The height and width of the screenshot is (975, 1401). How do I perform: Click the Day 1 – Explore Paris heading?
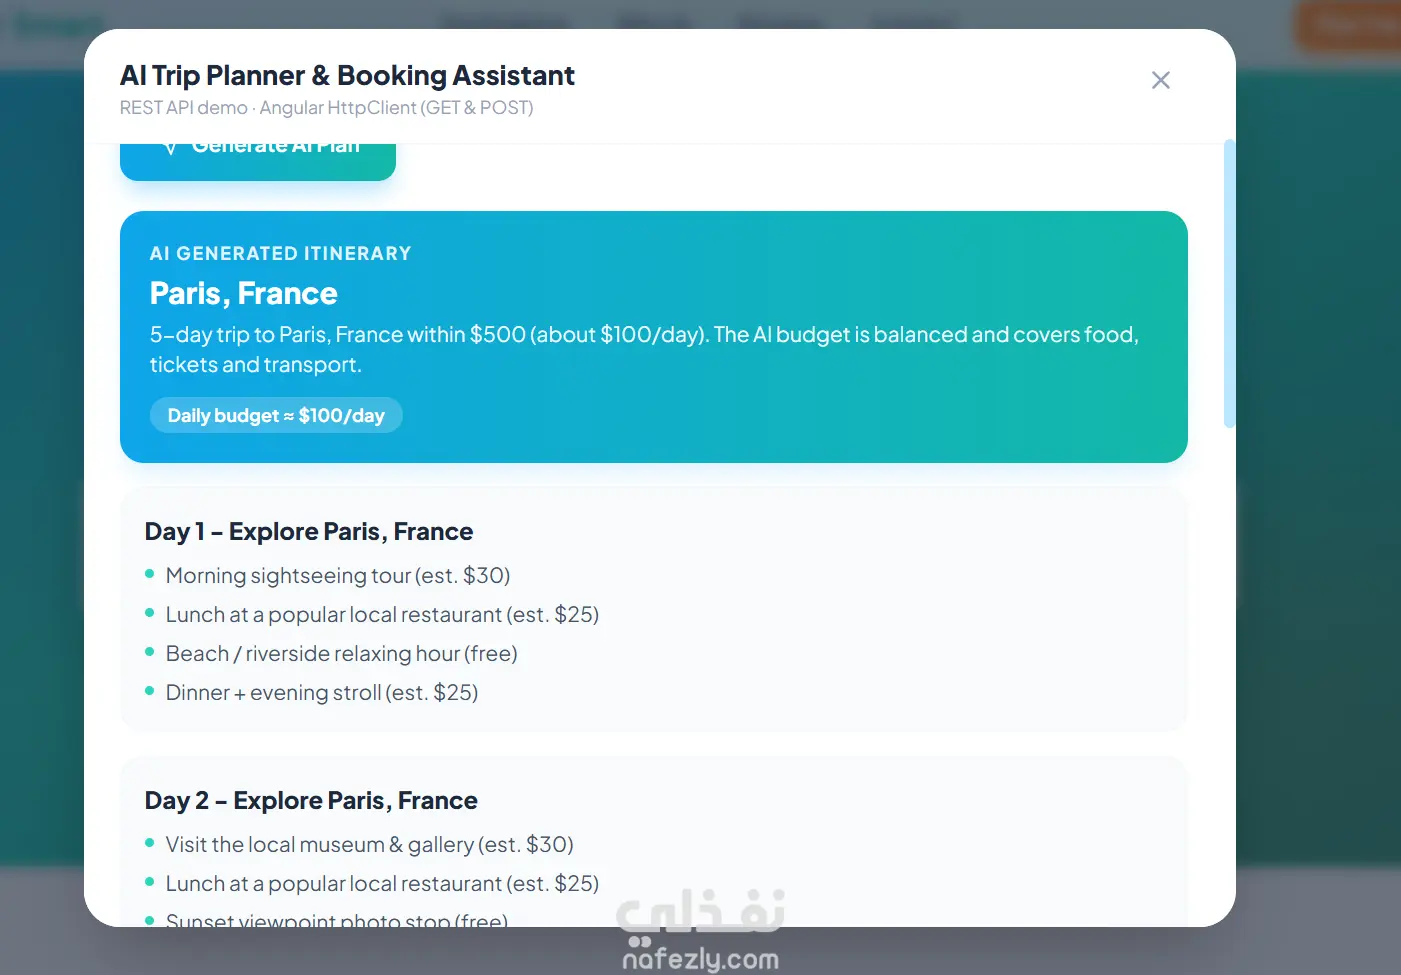pos(309,531)
